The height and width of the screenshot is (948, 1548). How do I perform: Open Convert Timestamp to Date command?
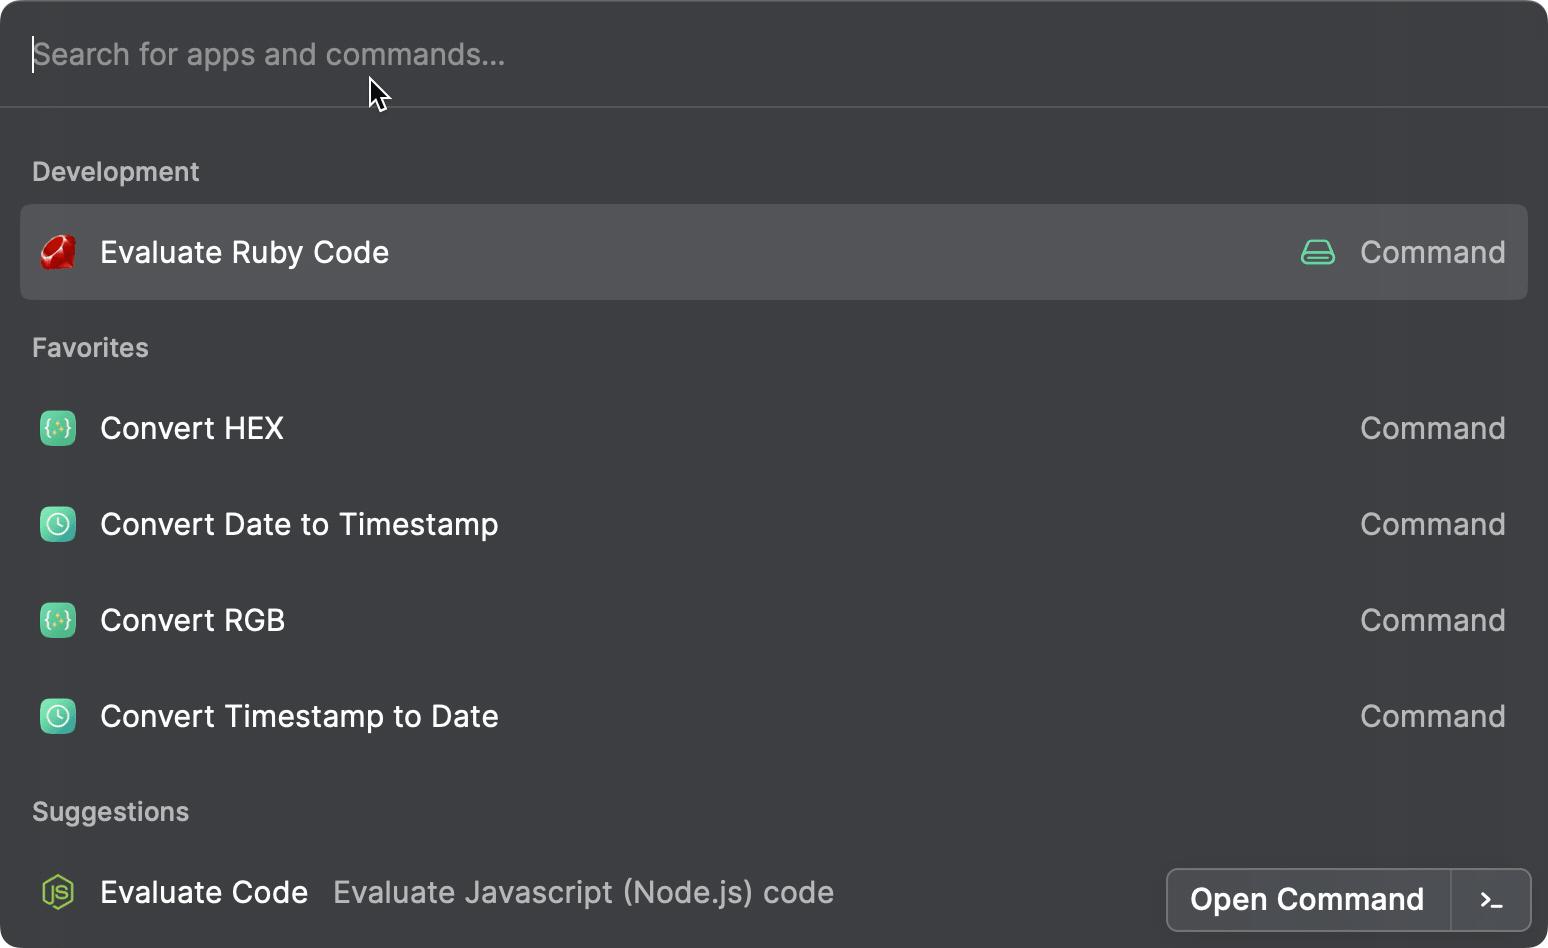299,717
